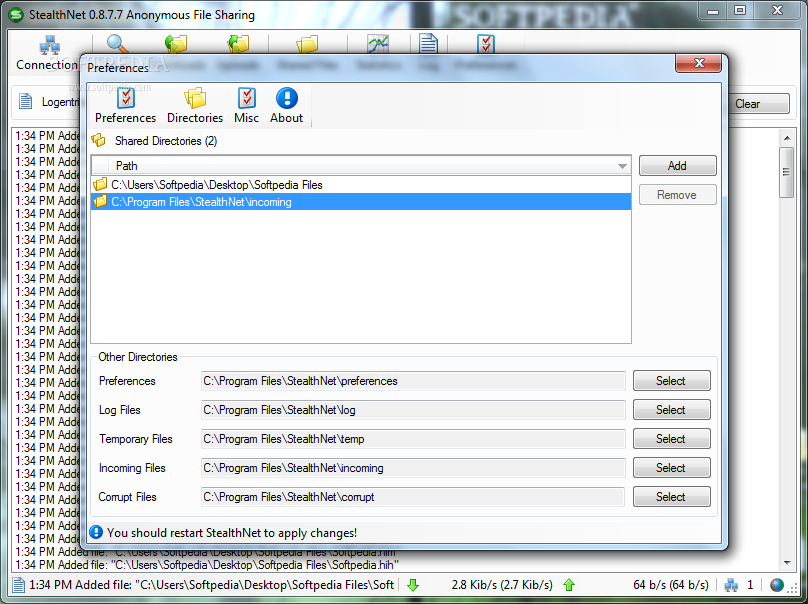Click Preferences checklist icon in main toolbar
808x604 pixels.
486,44
